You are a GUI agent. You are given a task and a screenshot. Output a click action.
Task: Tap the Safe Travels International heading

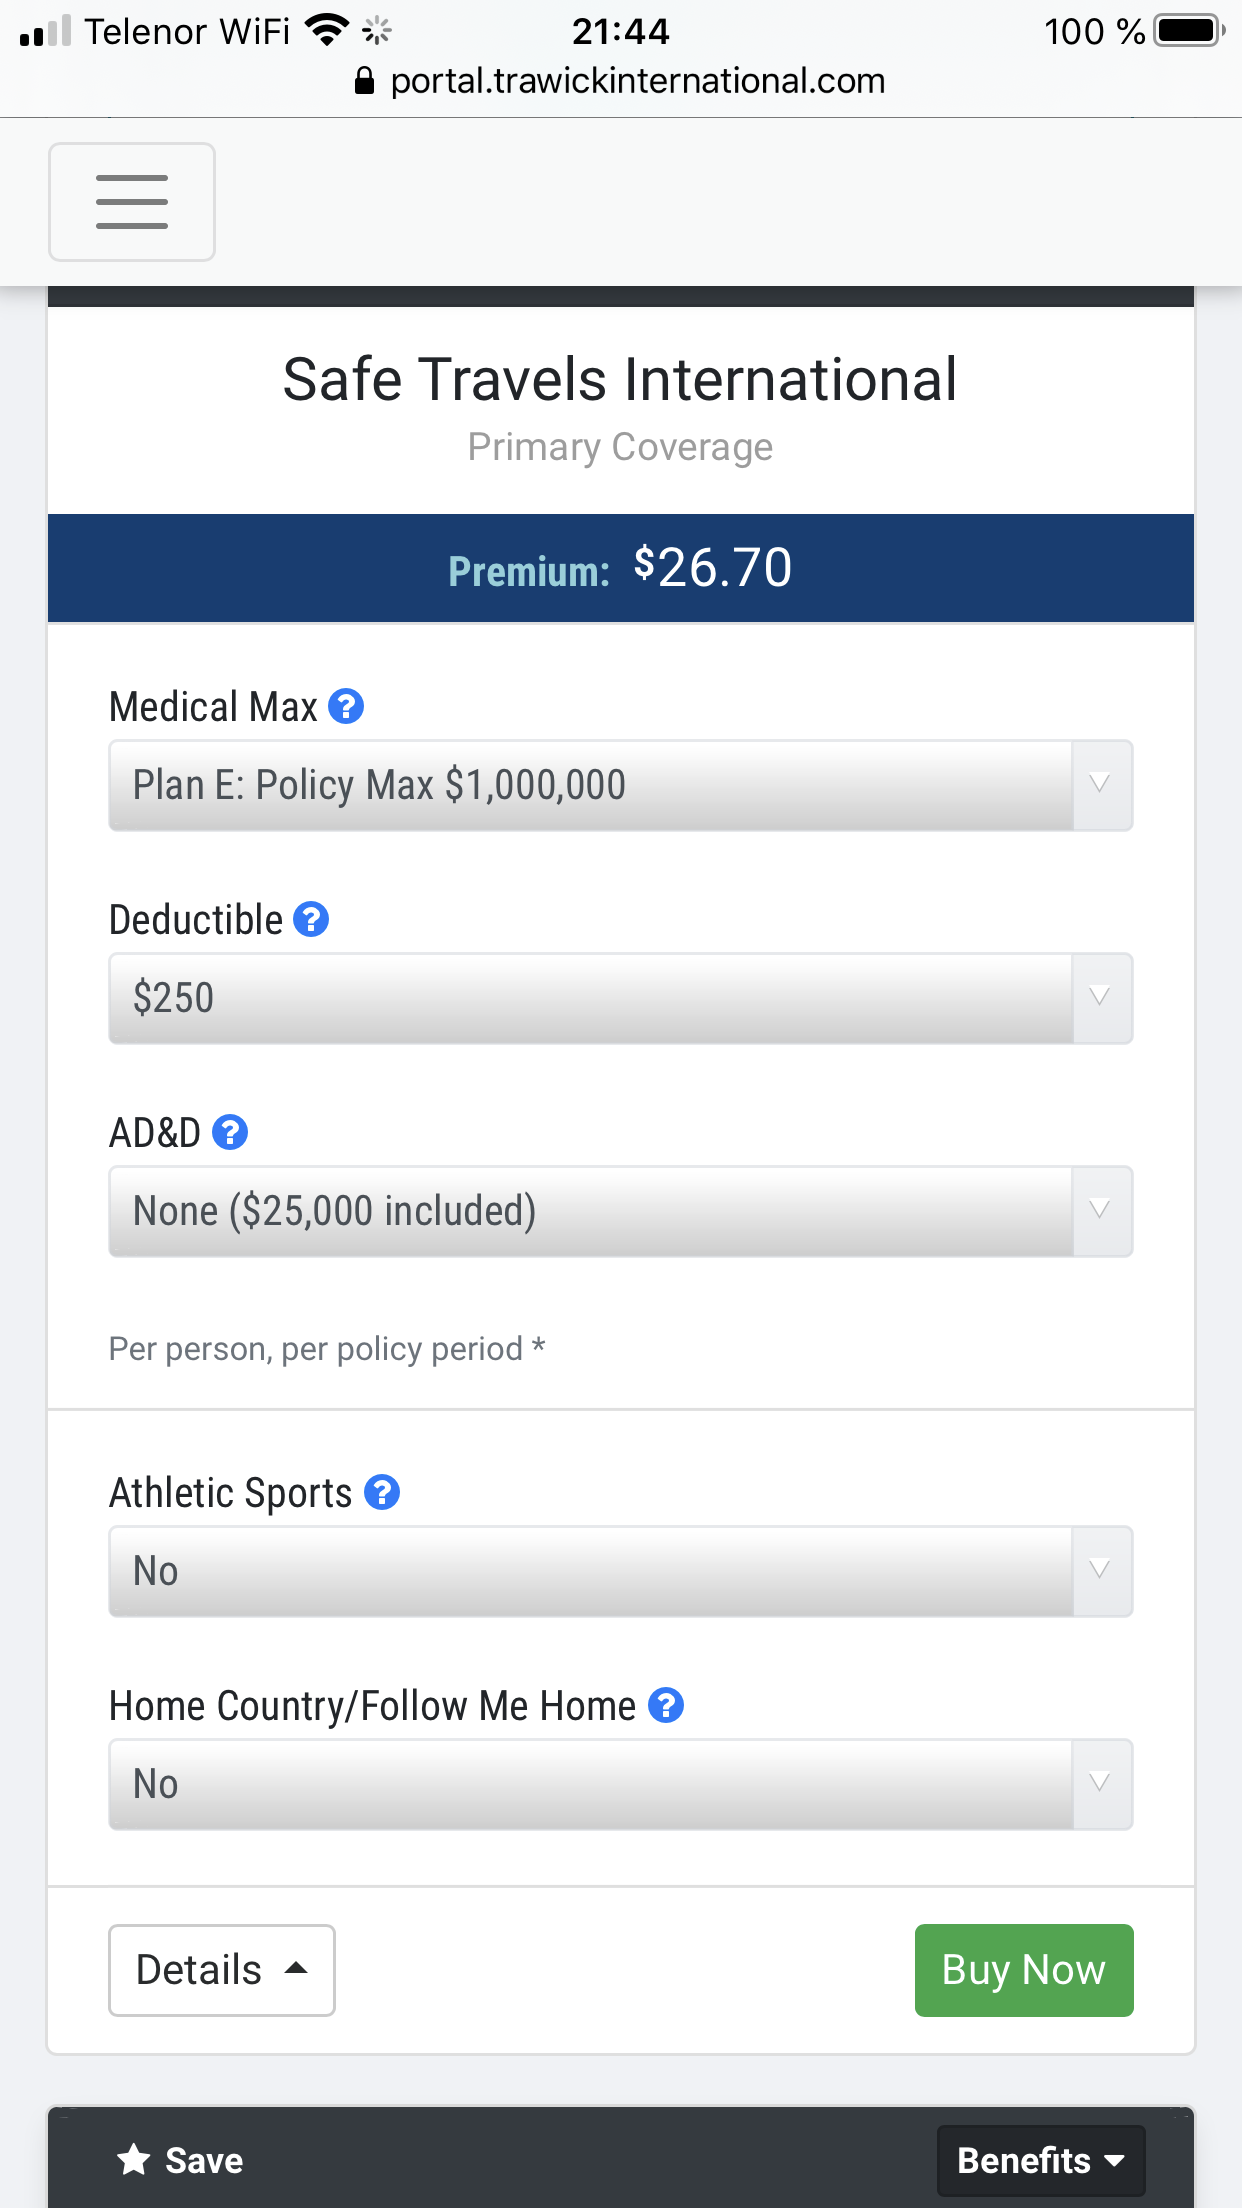pos(620,380)
